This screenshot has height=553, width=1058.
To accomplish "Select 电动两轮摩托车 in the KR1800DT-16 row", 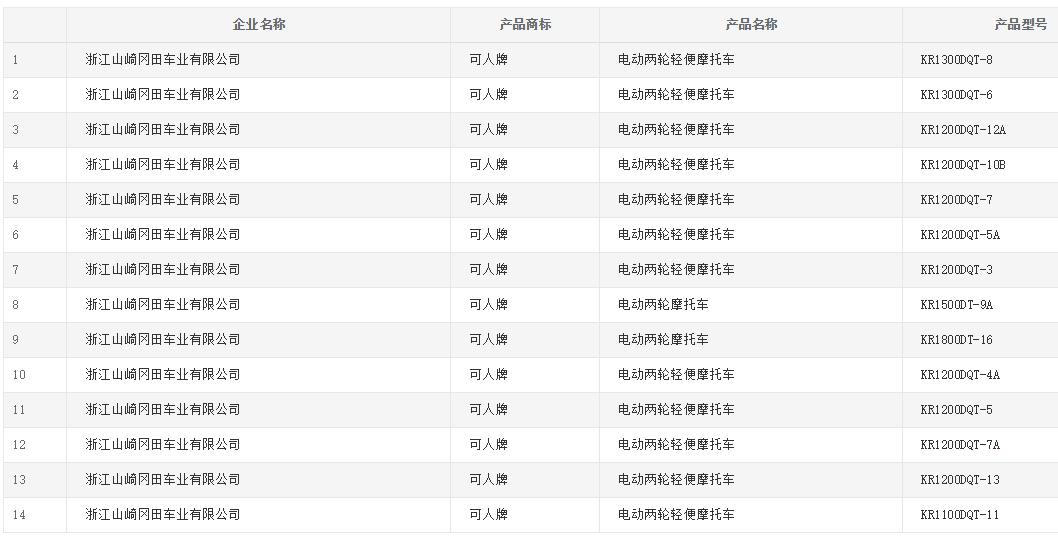I will 663,341.
